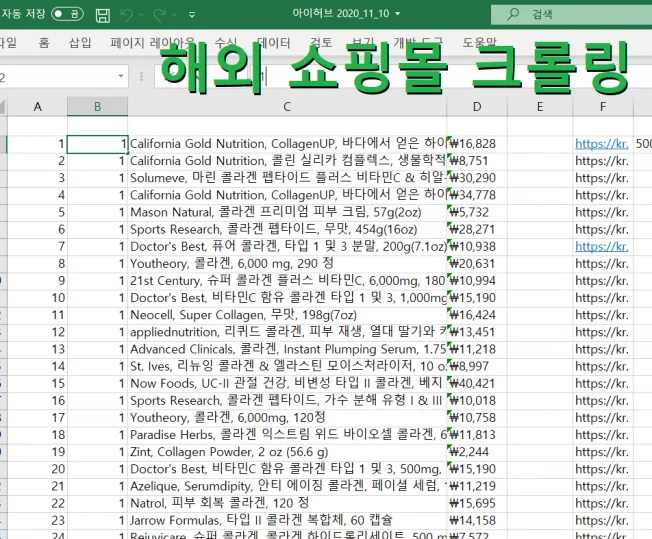The height and width of the screenshot is (539, 652).
Task: Open the https://kr. link beside ₩10,938
Action: (x=602, y=247)
